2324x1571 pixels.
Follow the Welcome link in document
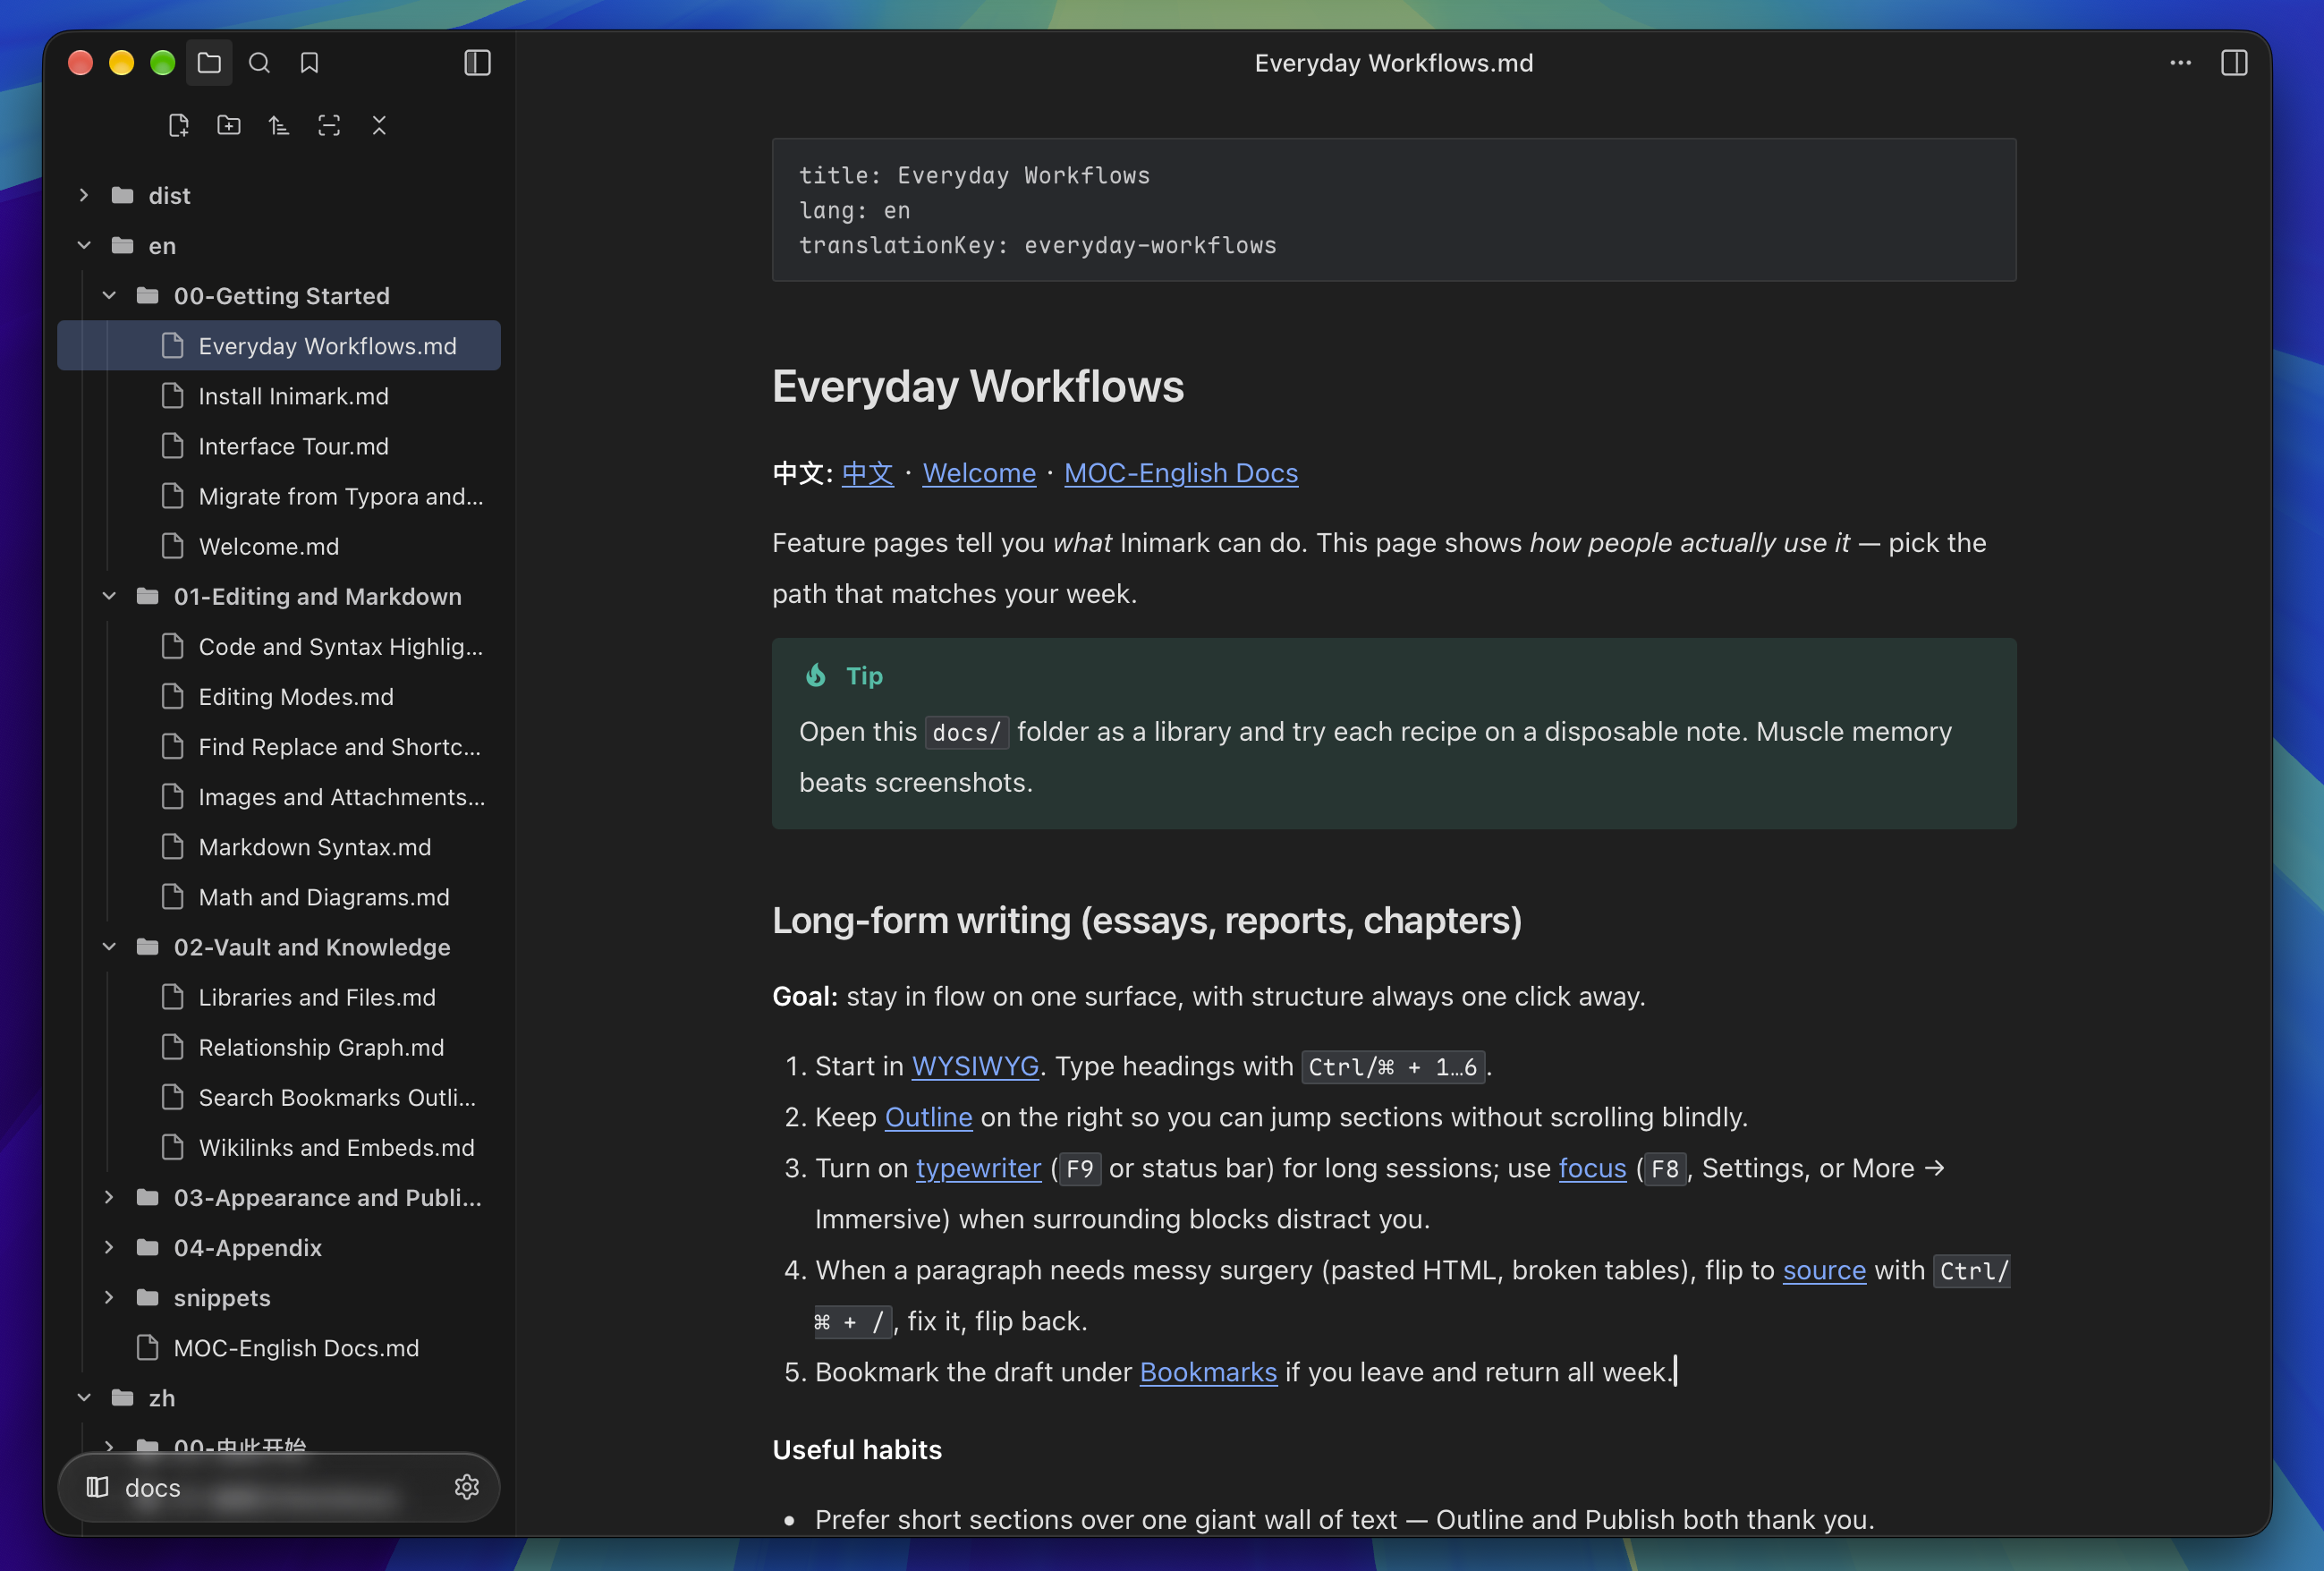coord(979,473)
